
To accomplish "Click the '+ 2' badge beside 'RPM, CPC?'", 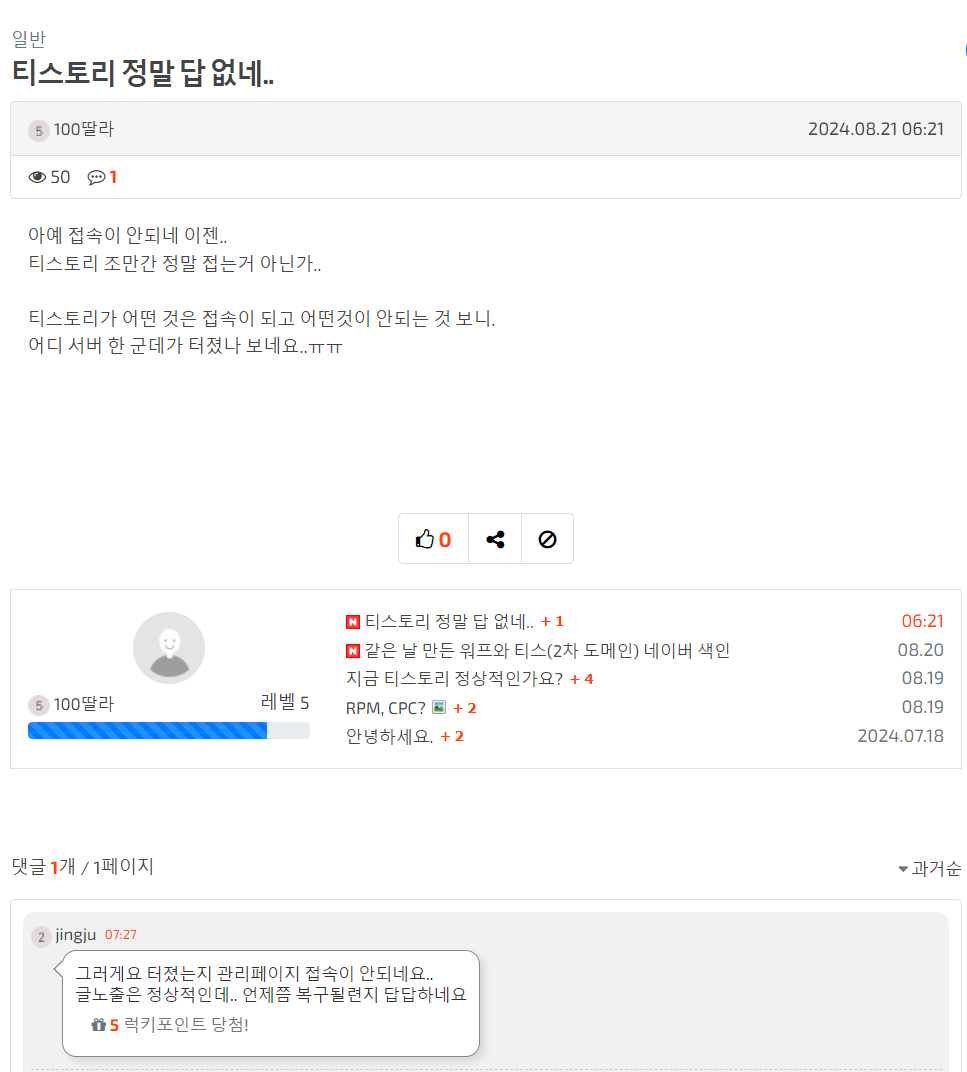I will (464, 708).
